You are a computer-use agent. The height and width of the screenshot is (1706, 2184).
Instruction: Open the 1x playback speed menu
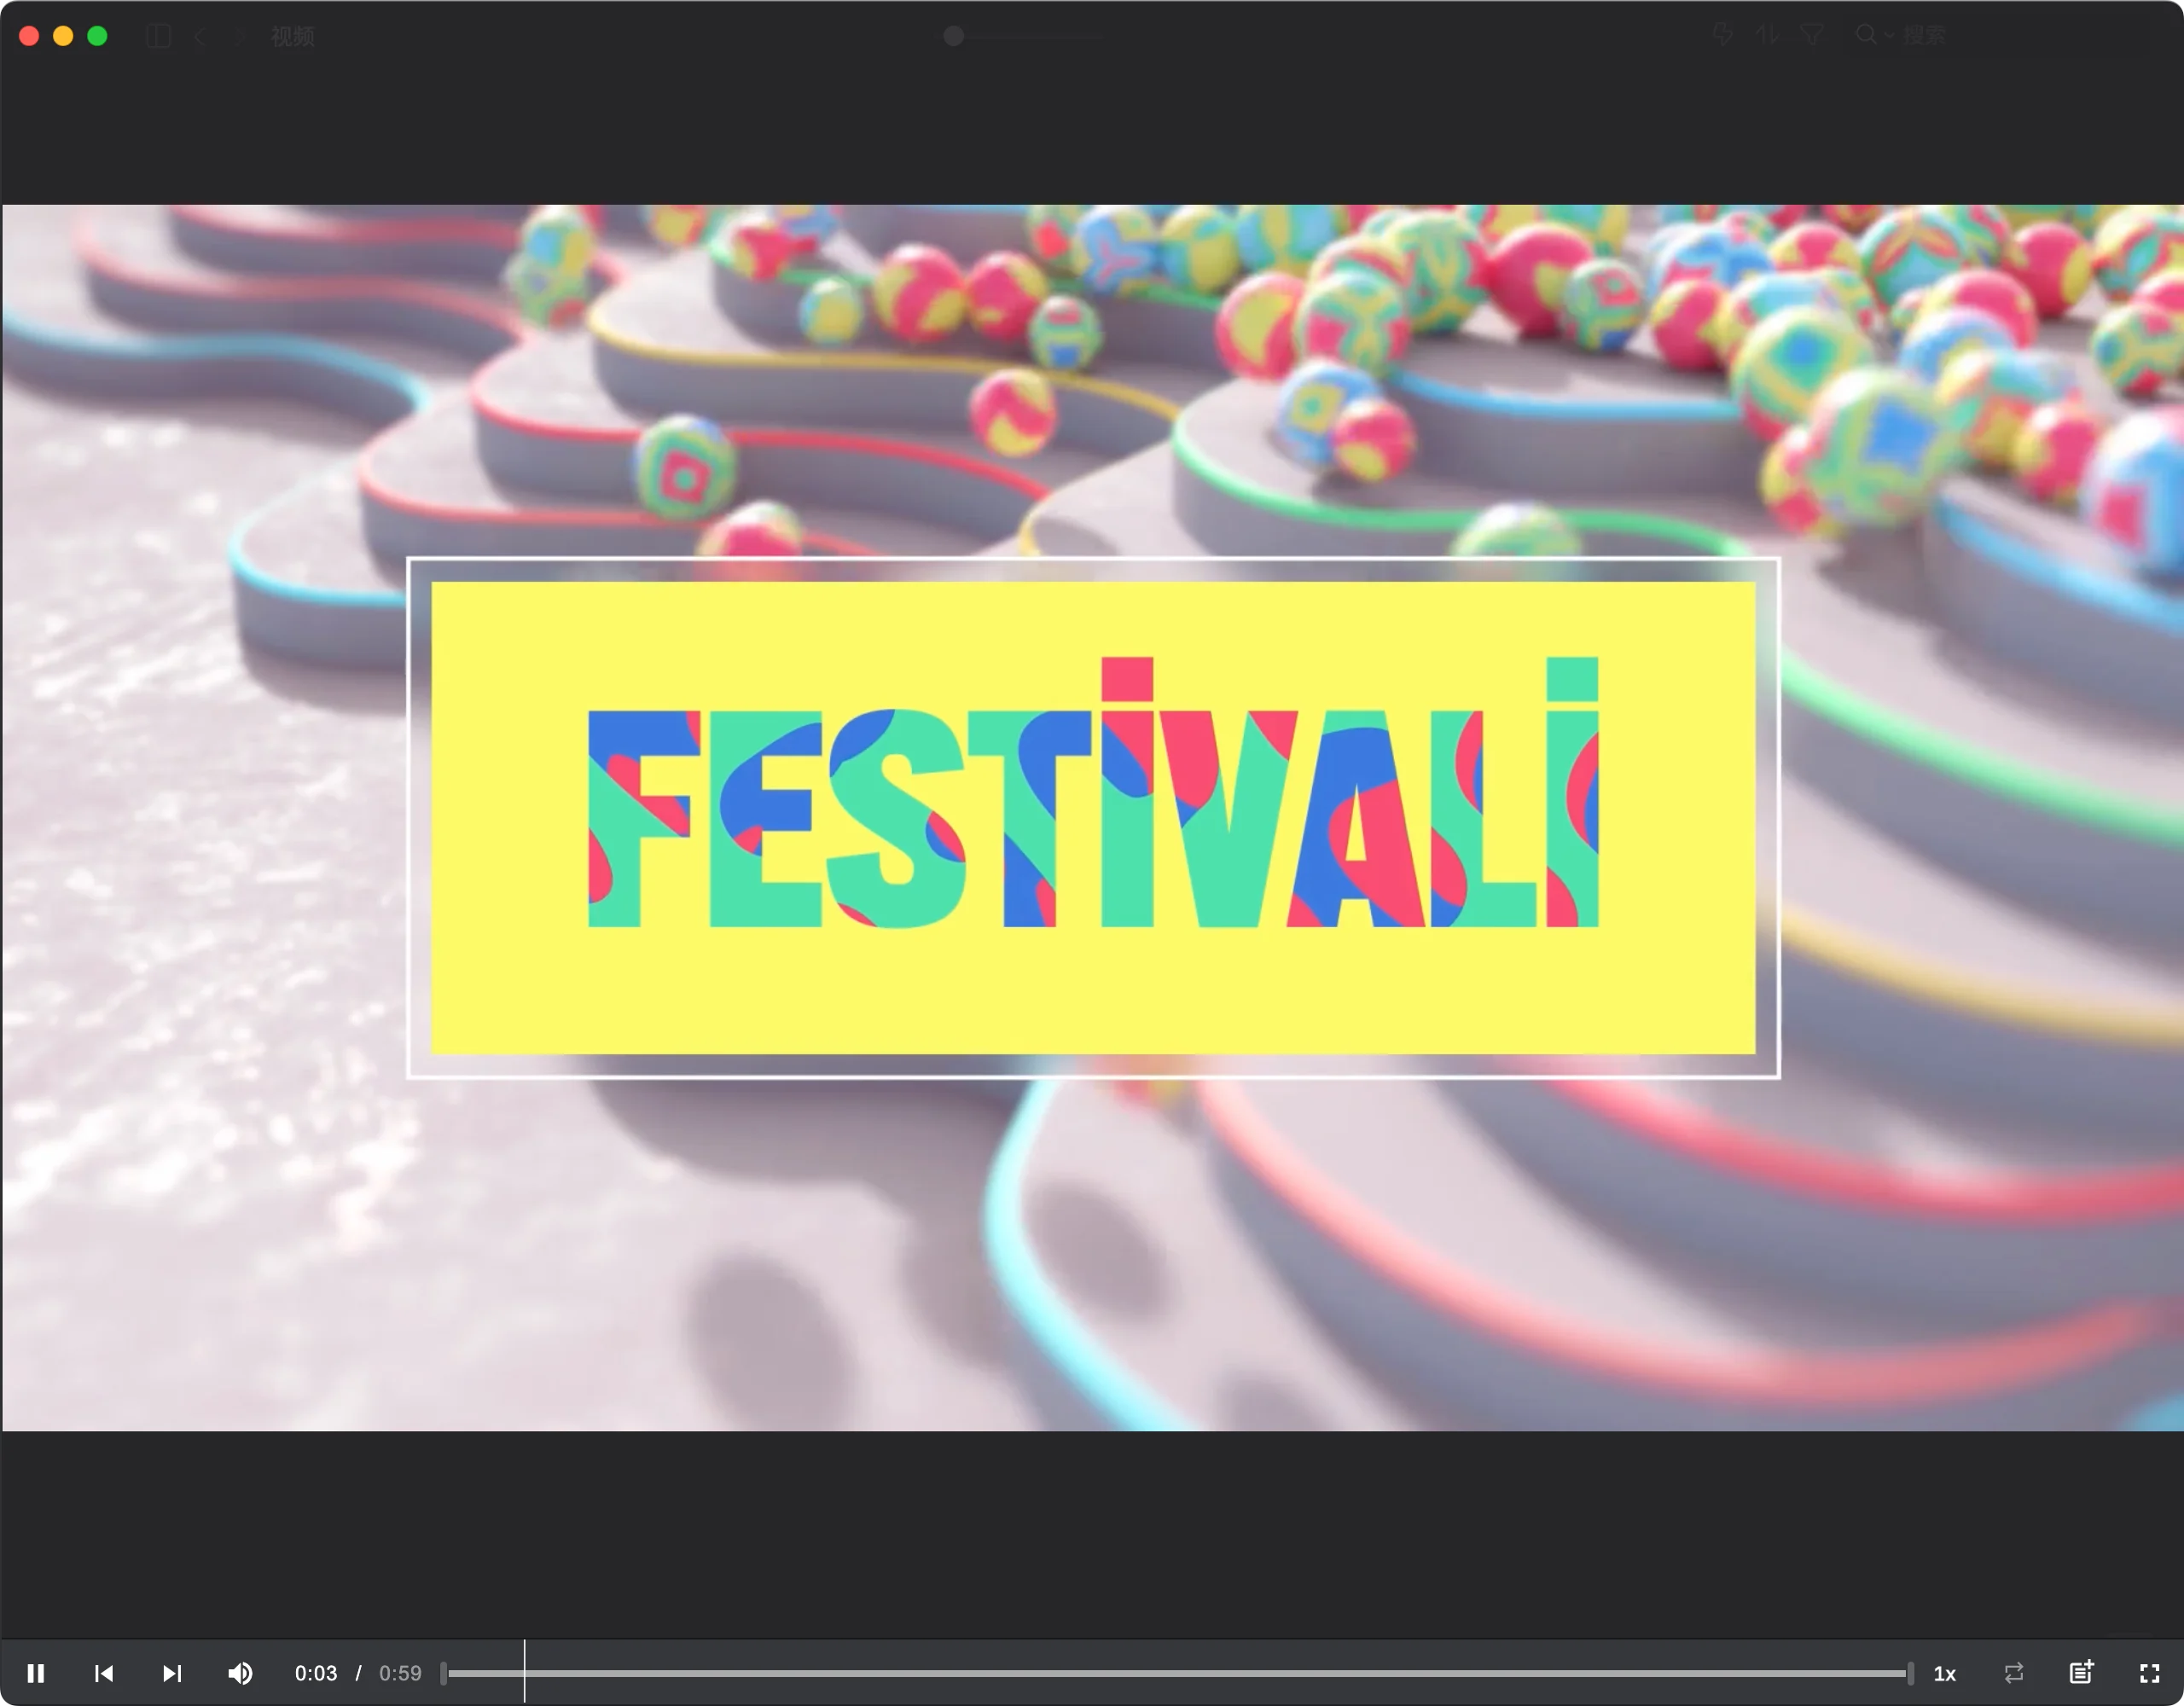[1944, 1673]
